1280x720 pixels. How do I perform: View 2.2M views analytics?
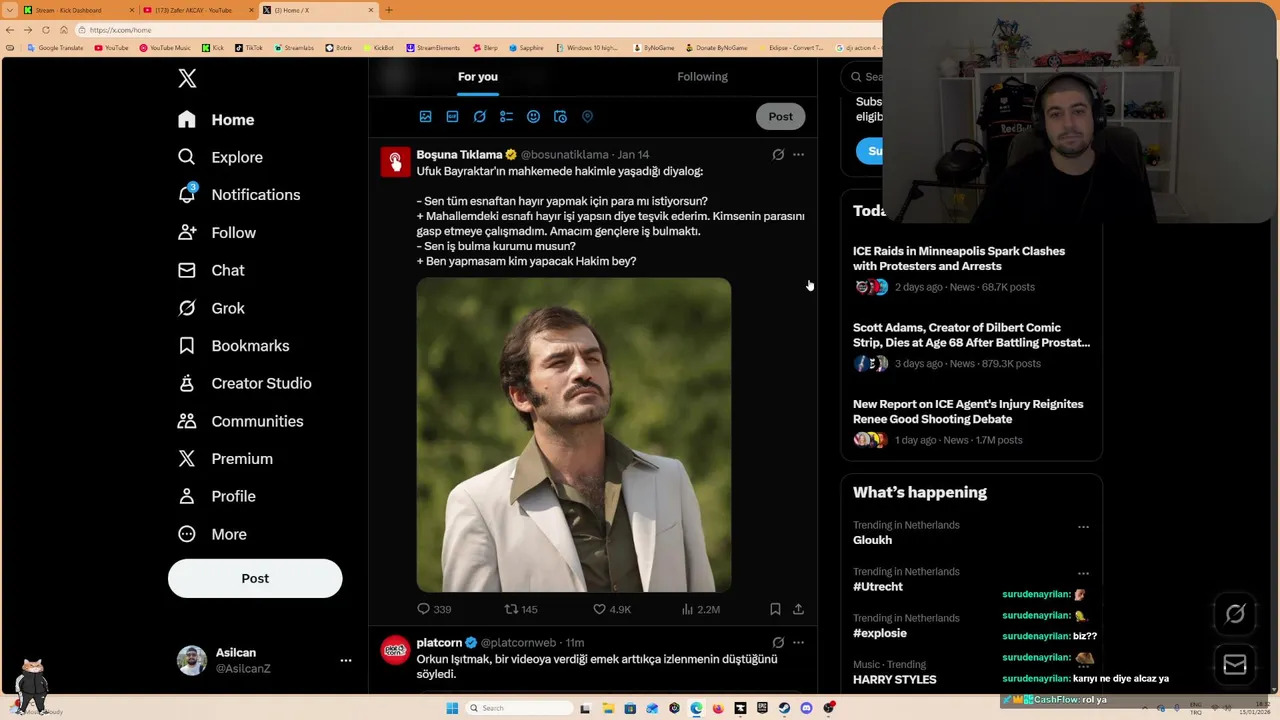click(x=700, y=609)
